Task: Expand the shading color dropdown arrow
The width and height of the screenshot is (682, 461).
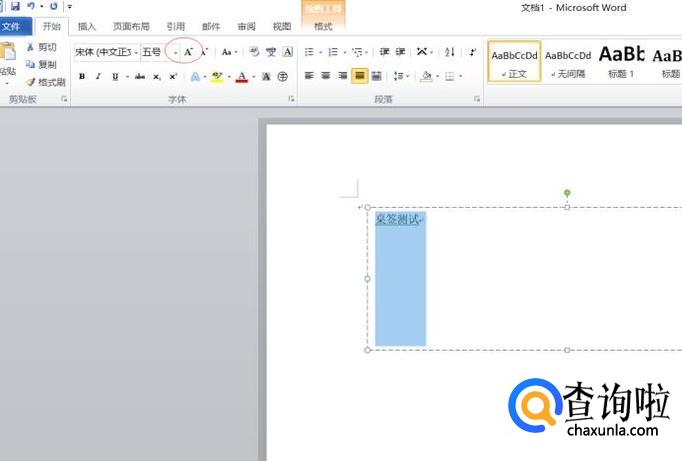Action: pos(437,77)
